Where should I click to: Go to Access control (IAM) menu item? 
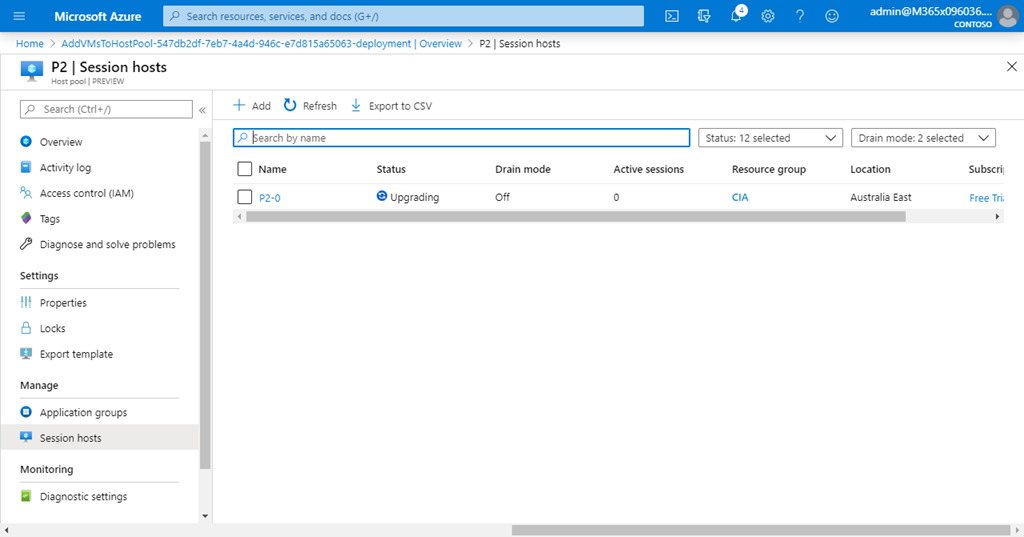(x=86, y=193)
